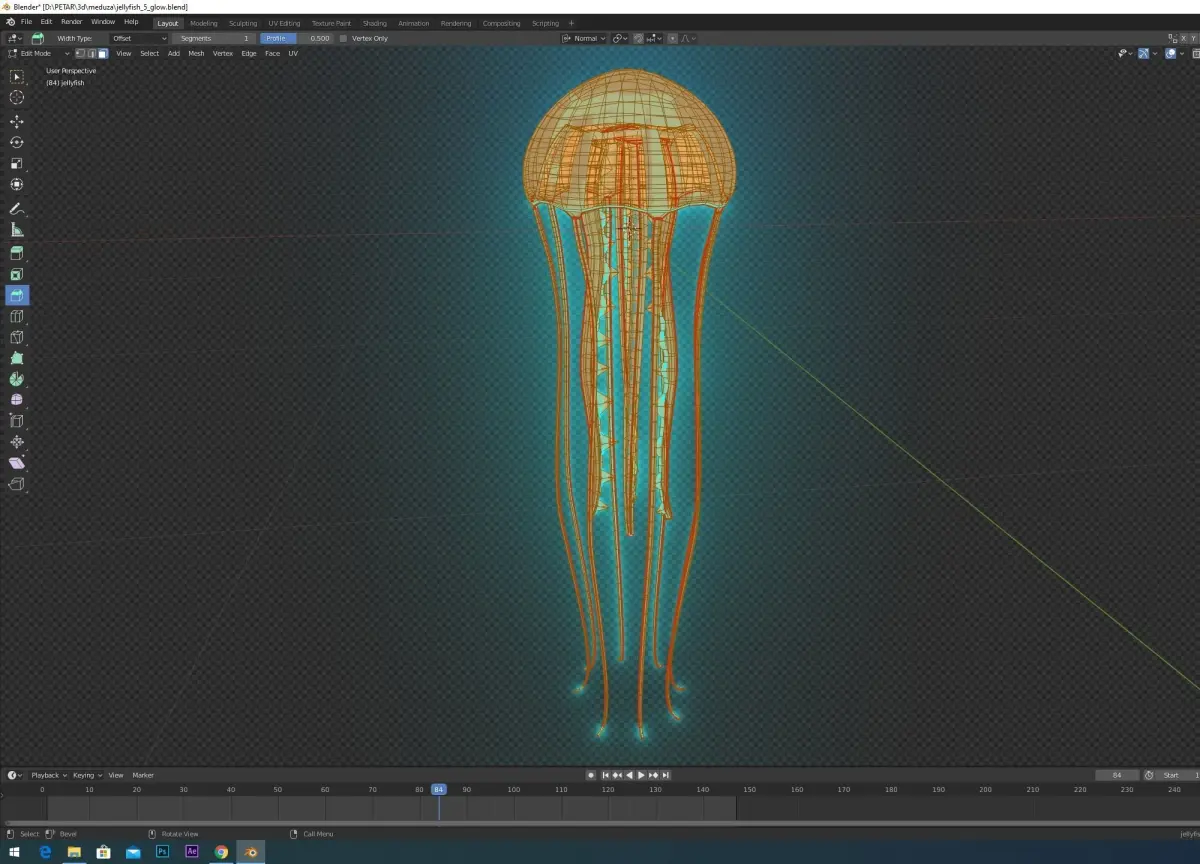Image resolution: width=1200 pixels, height=864 pixels.
Task: Open the Render menu
Action: click(x=72, y=22)
